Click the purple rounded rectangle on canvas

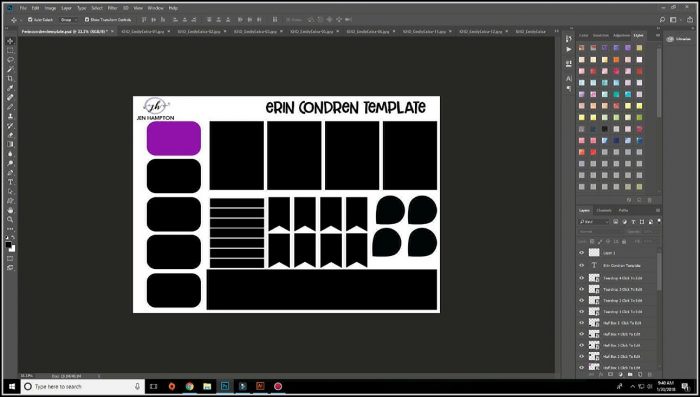[x=174, y=138]
